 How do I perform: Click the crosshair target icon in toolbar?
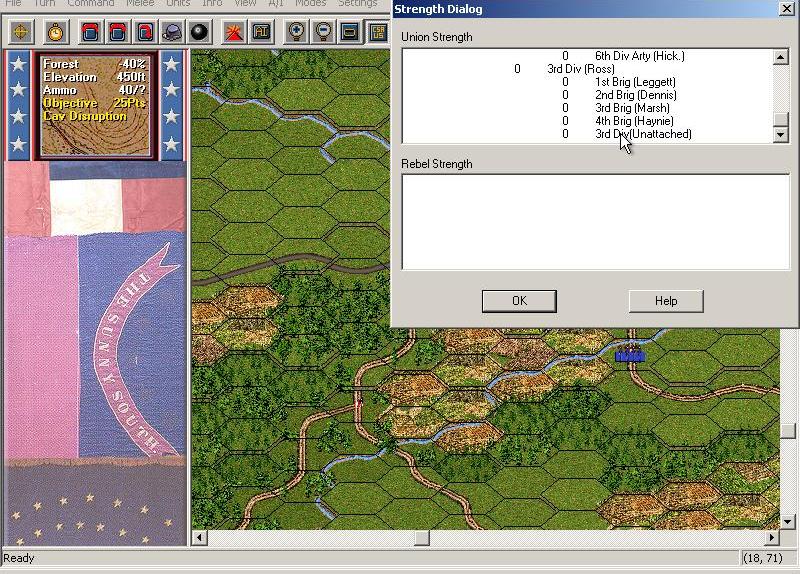pos(20,31)
